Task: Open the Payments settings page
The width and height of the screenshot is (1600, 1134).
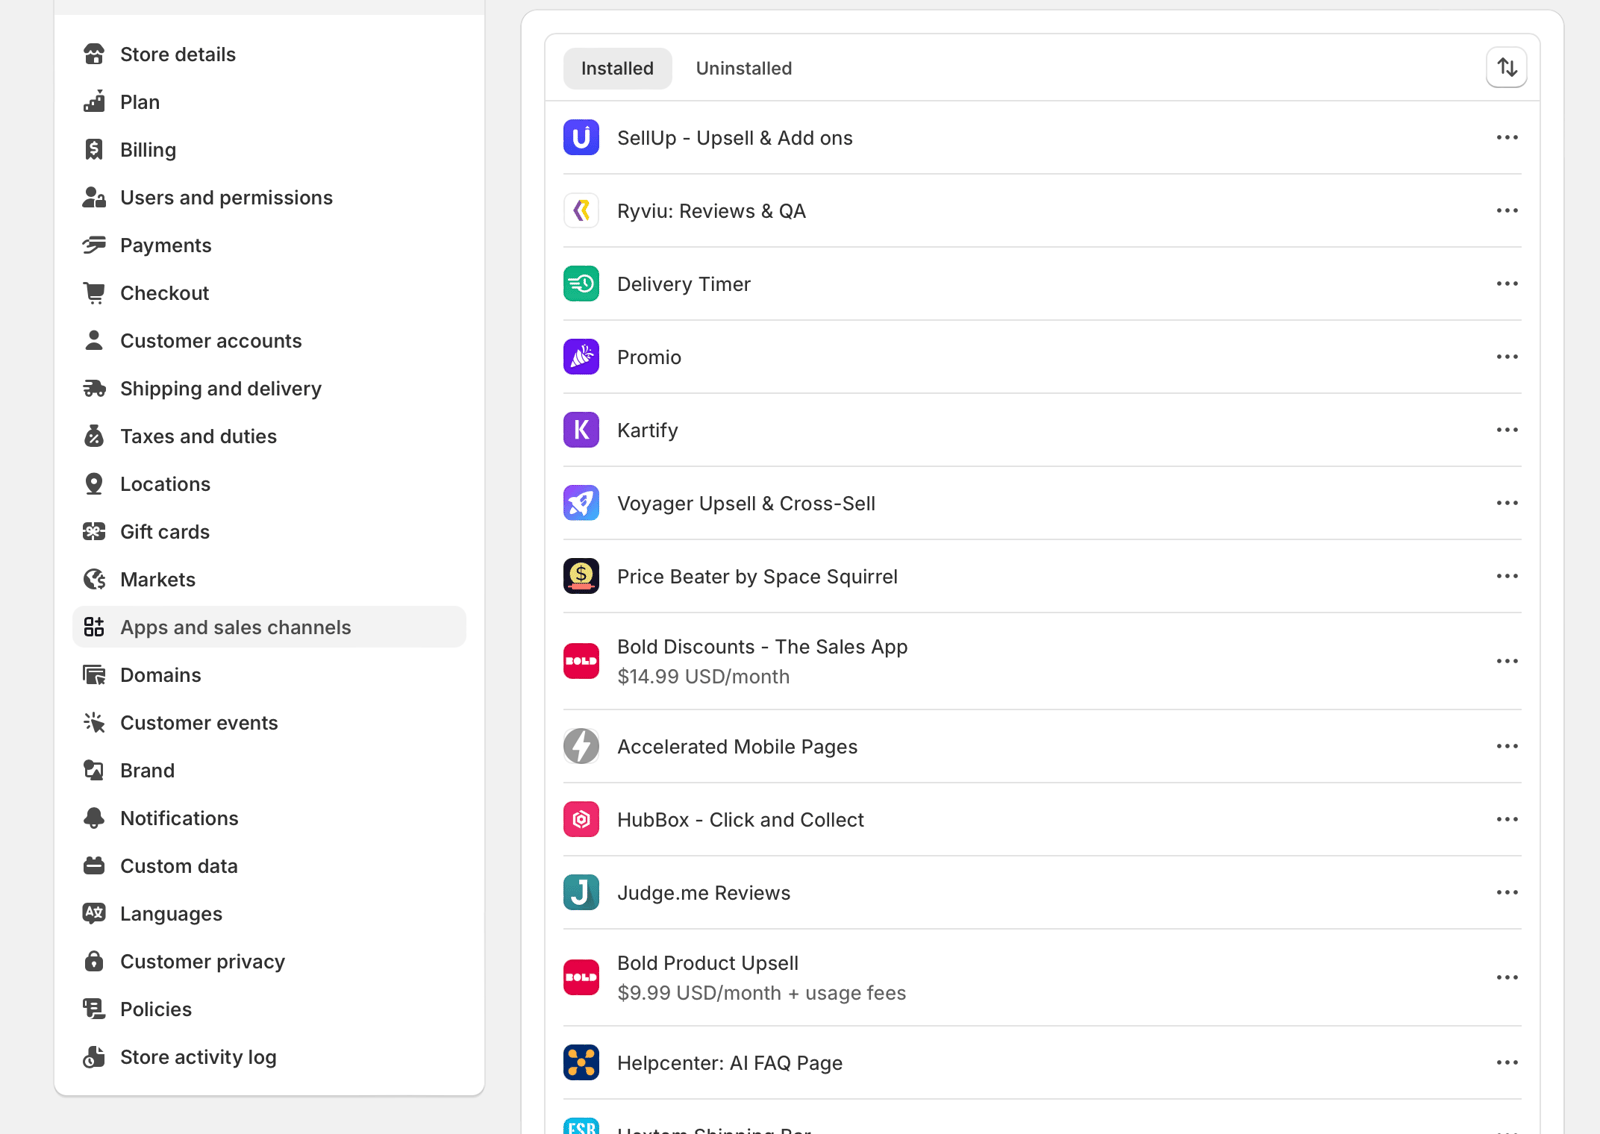Action: coord(269,245)
